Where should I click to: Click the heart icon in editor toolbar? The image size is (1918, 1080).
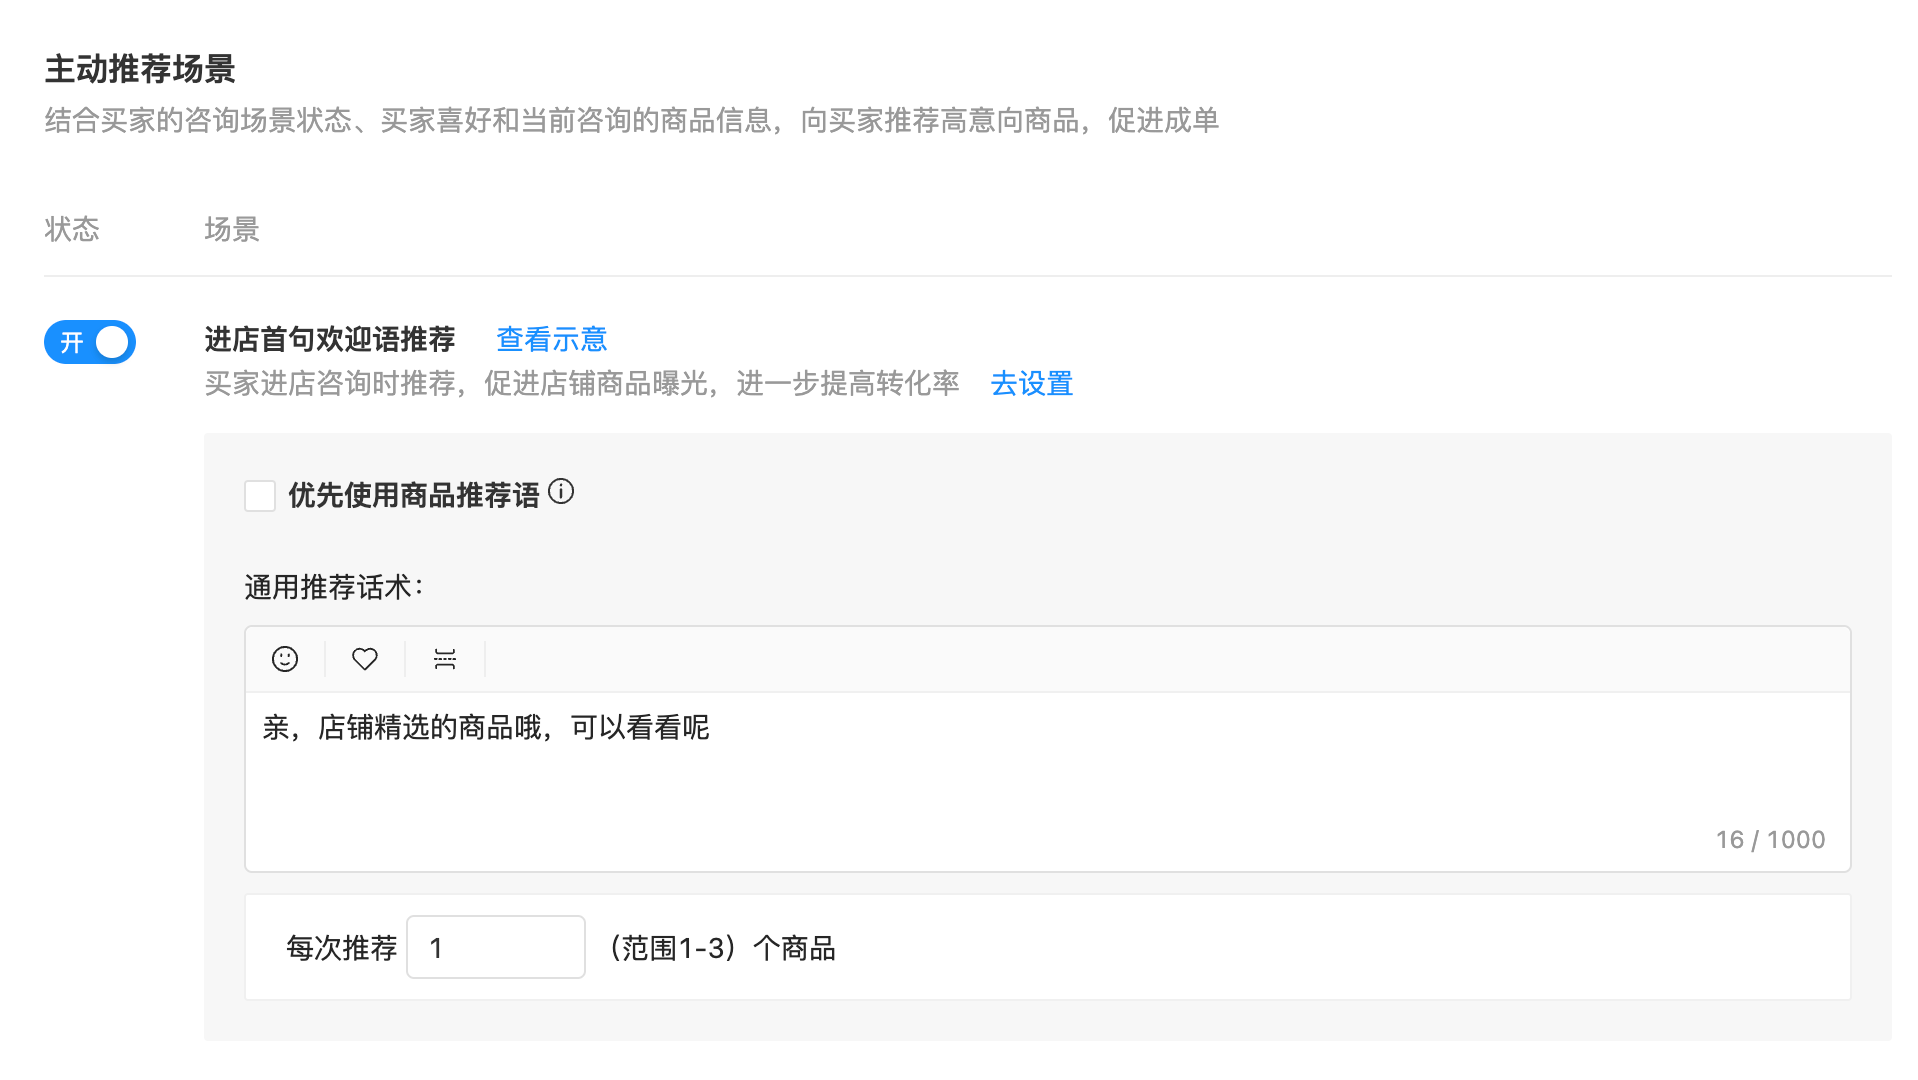coord(365,659)
